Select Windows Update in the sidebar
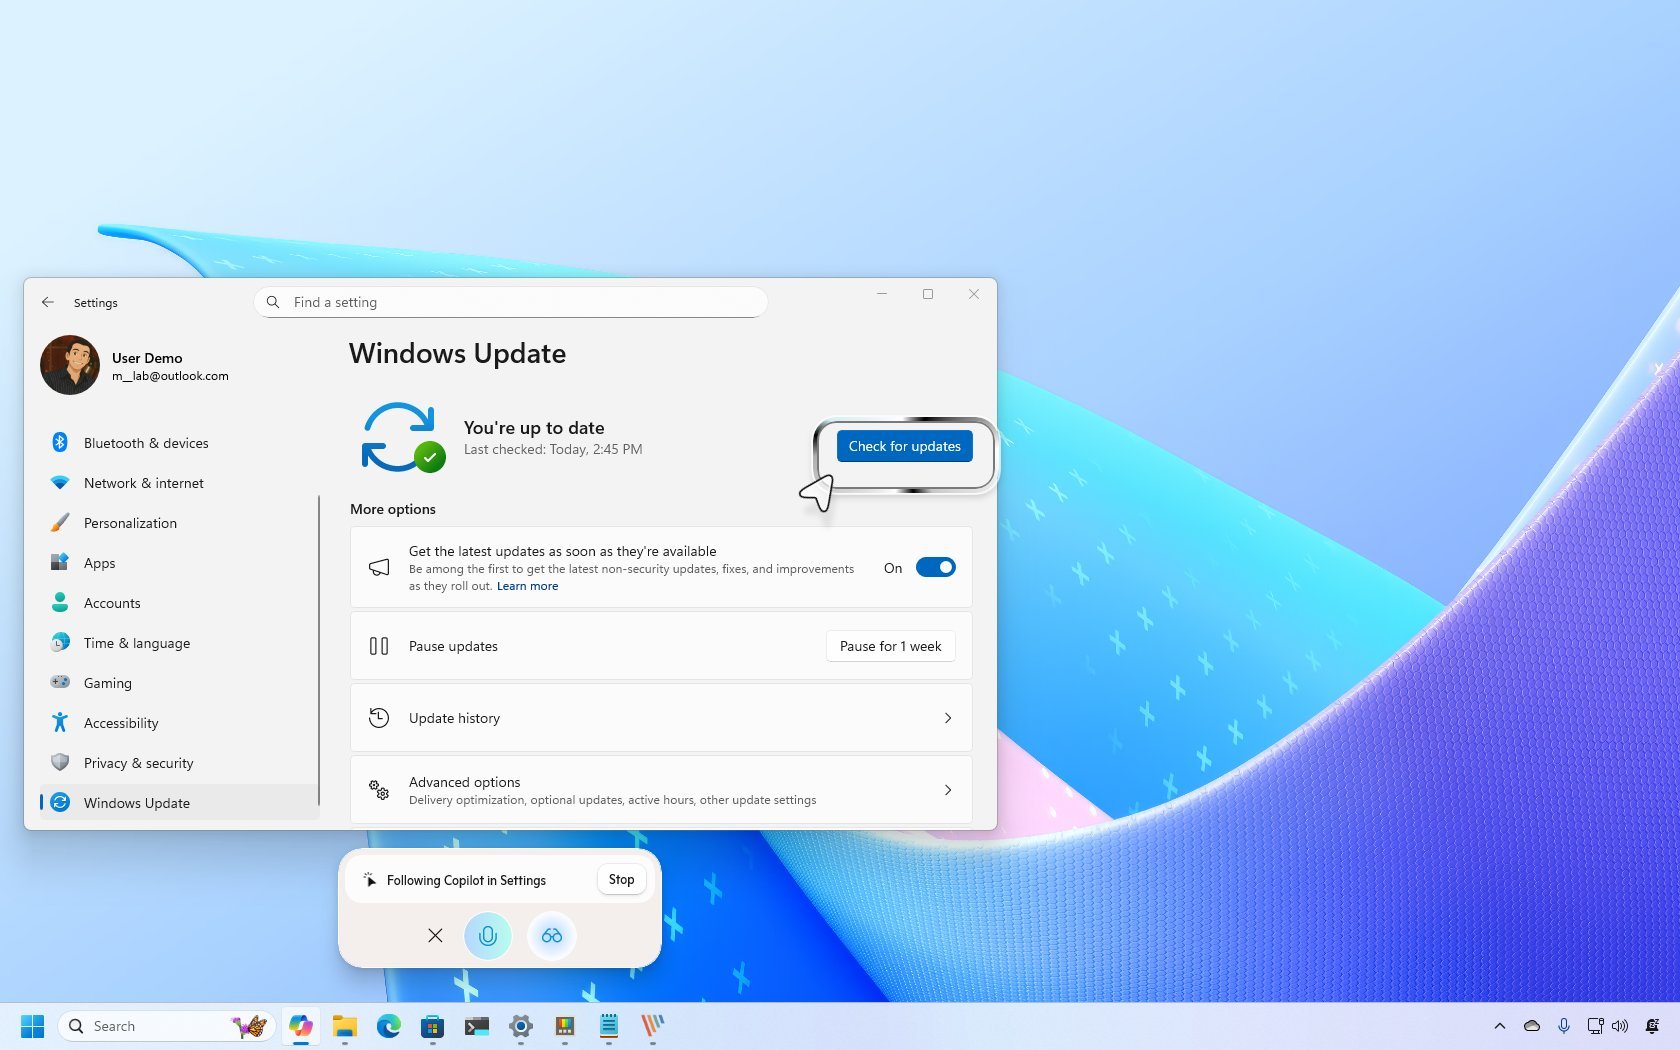Screen dimensions: 1680x1050 [137, 802]
